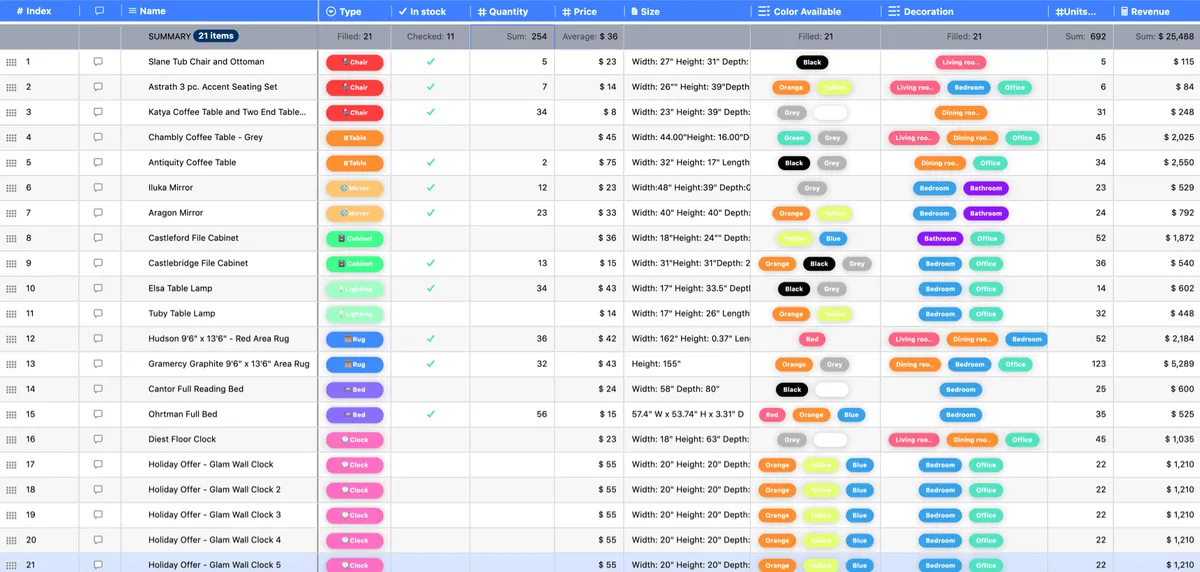Click the revenue cell '$ 5,289'
Screen dimensions: 1200x572
1156,364
